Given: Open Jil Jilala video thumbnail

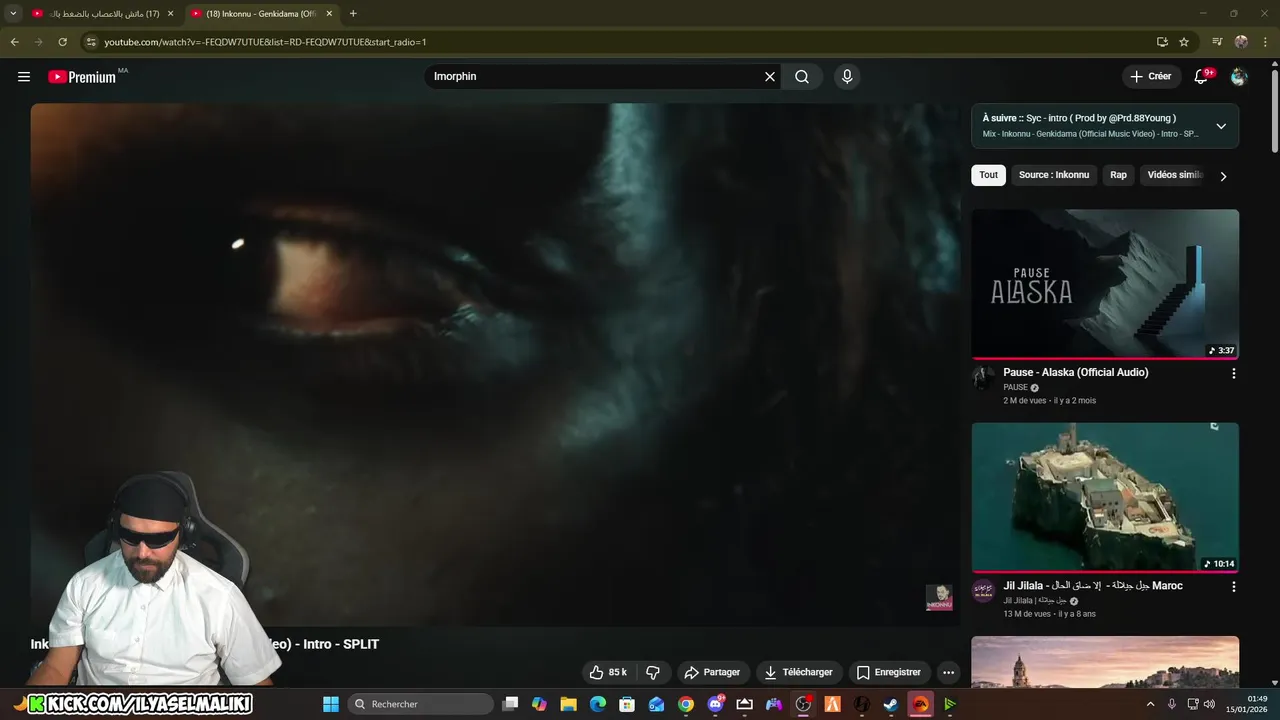Looking at the screenshot, I should click(1105, 497).
